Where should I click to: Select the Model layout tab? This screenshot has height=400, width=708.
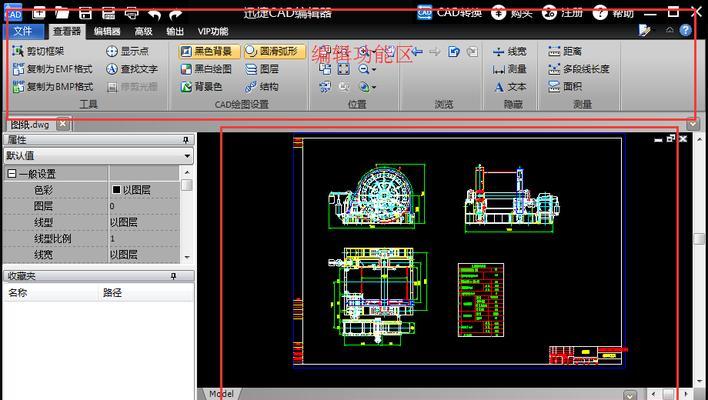coord(221,394)
